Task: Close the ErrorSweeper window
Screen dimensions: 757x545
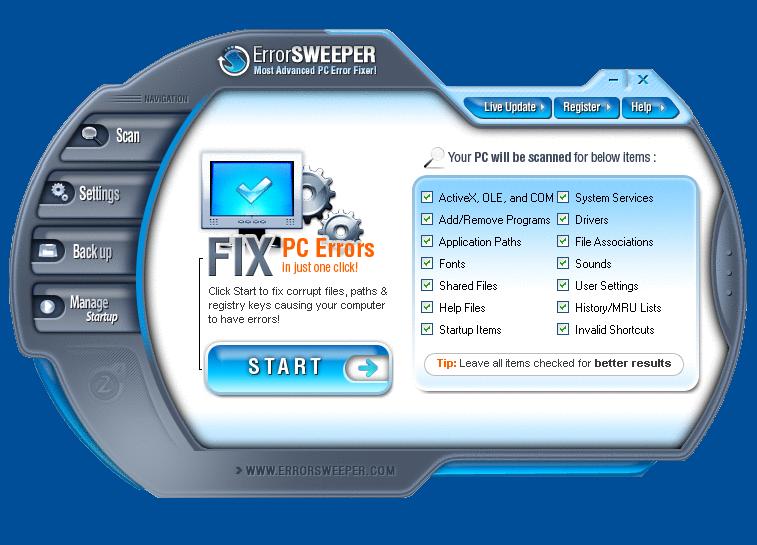Action: point(643,80)
